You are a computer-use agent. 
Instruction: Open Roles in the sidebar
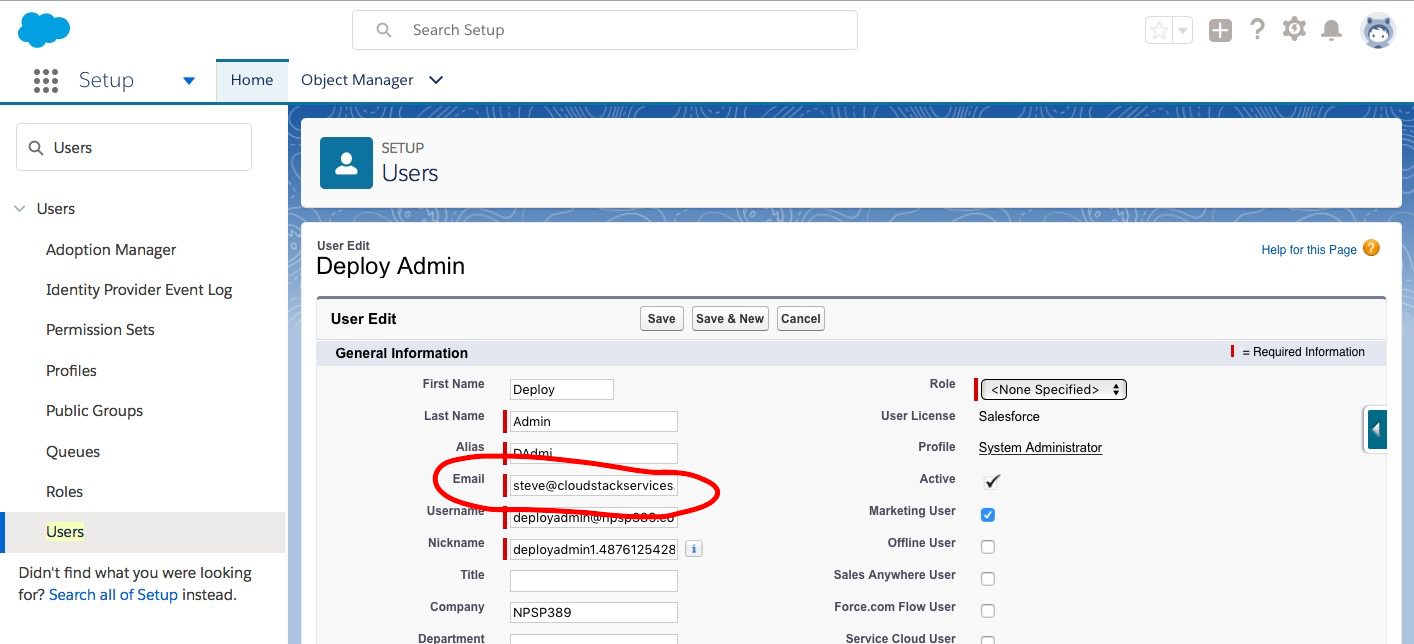pos(64,492)
